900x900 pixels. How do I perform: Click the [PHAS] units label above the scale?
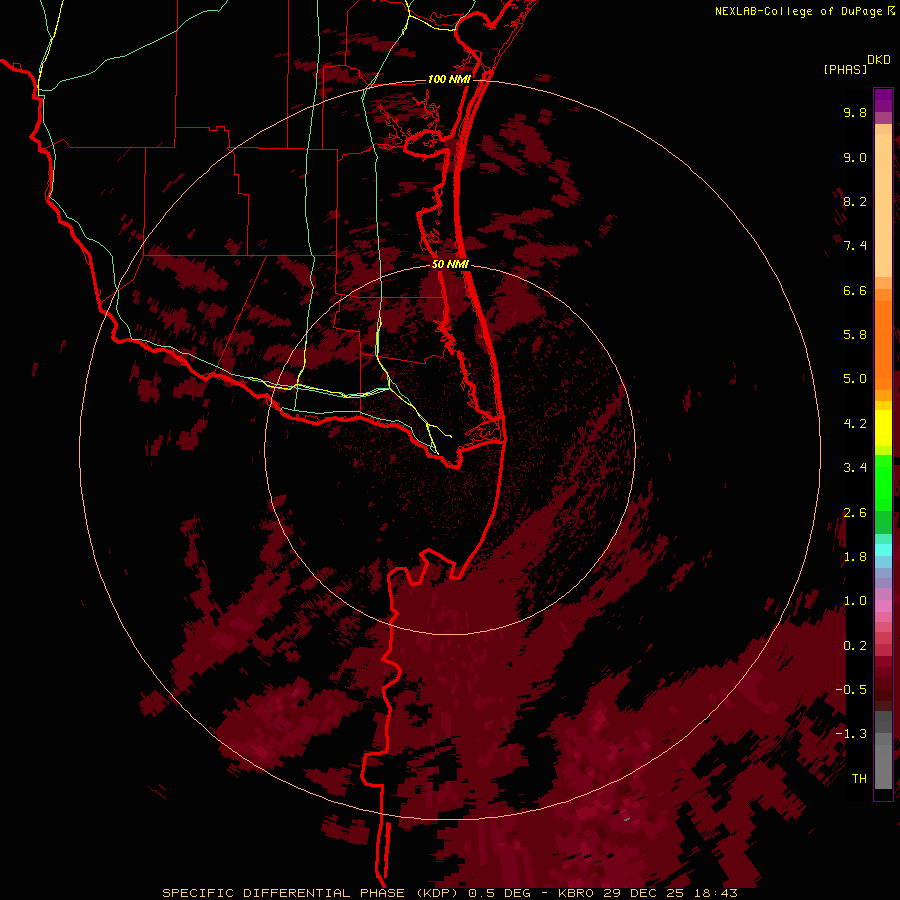845,69
